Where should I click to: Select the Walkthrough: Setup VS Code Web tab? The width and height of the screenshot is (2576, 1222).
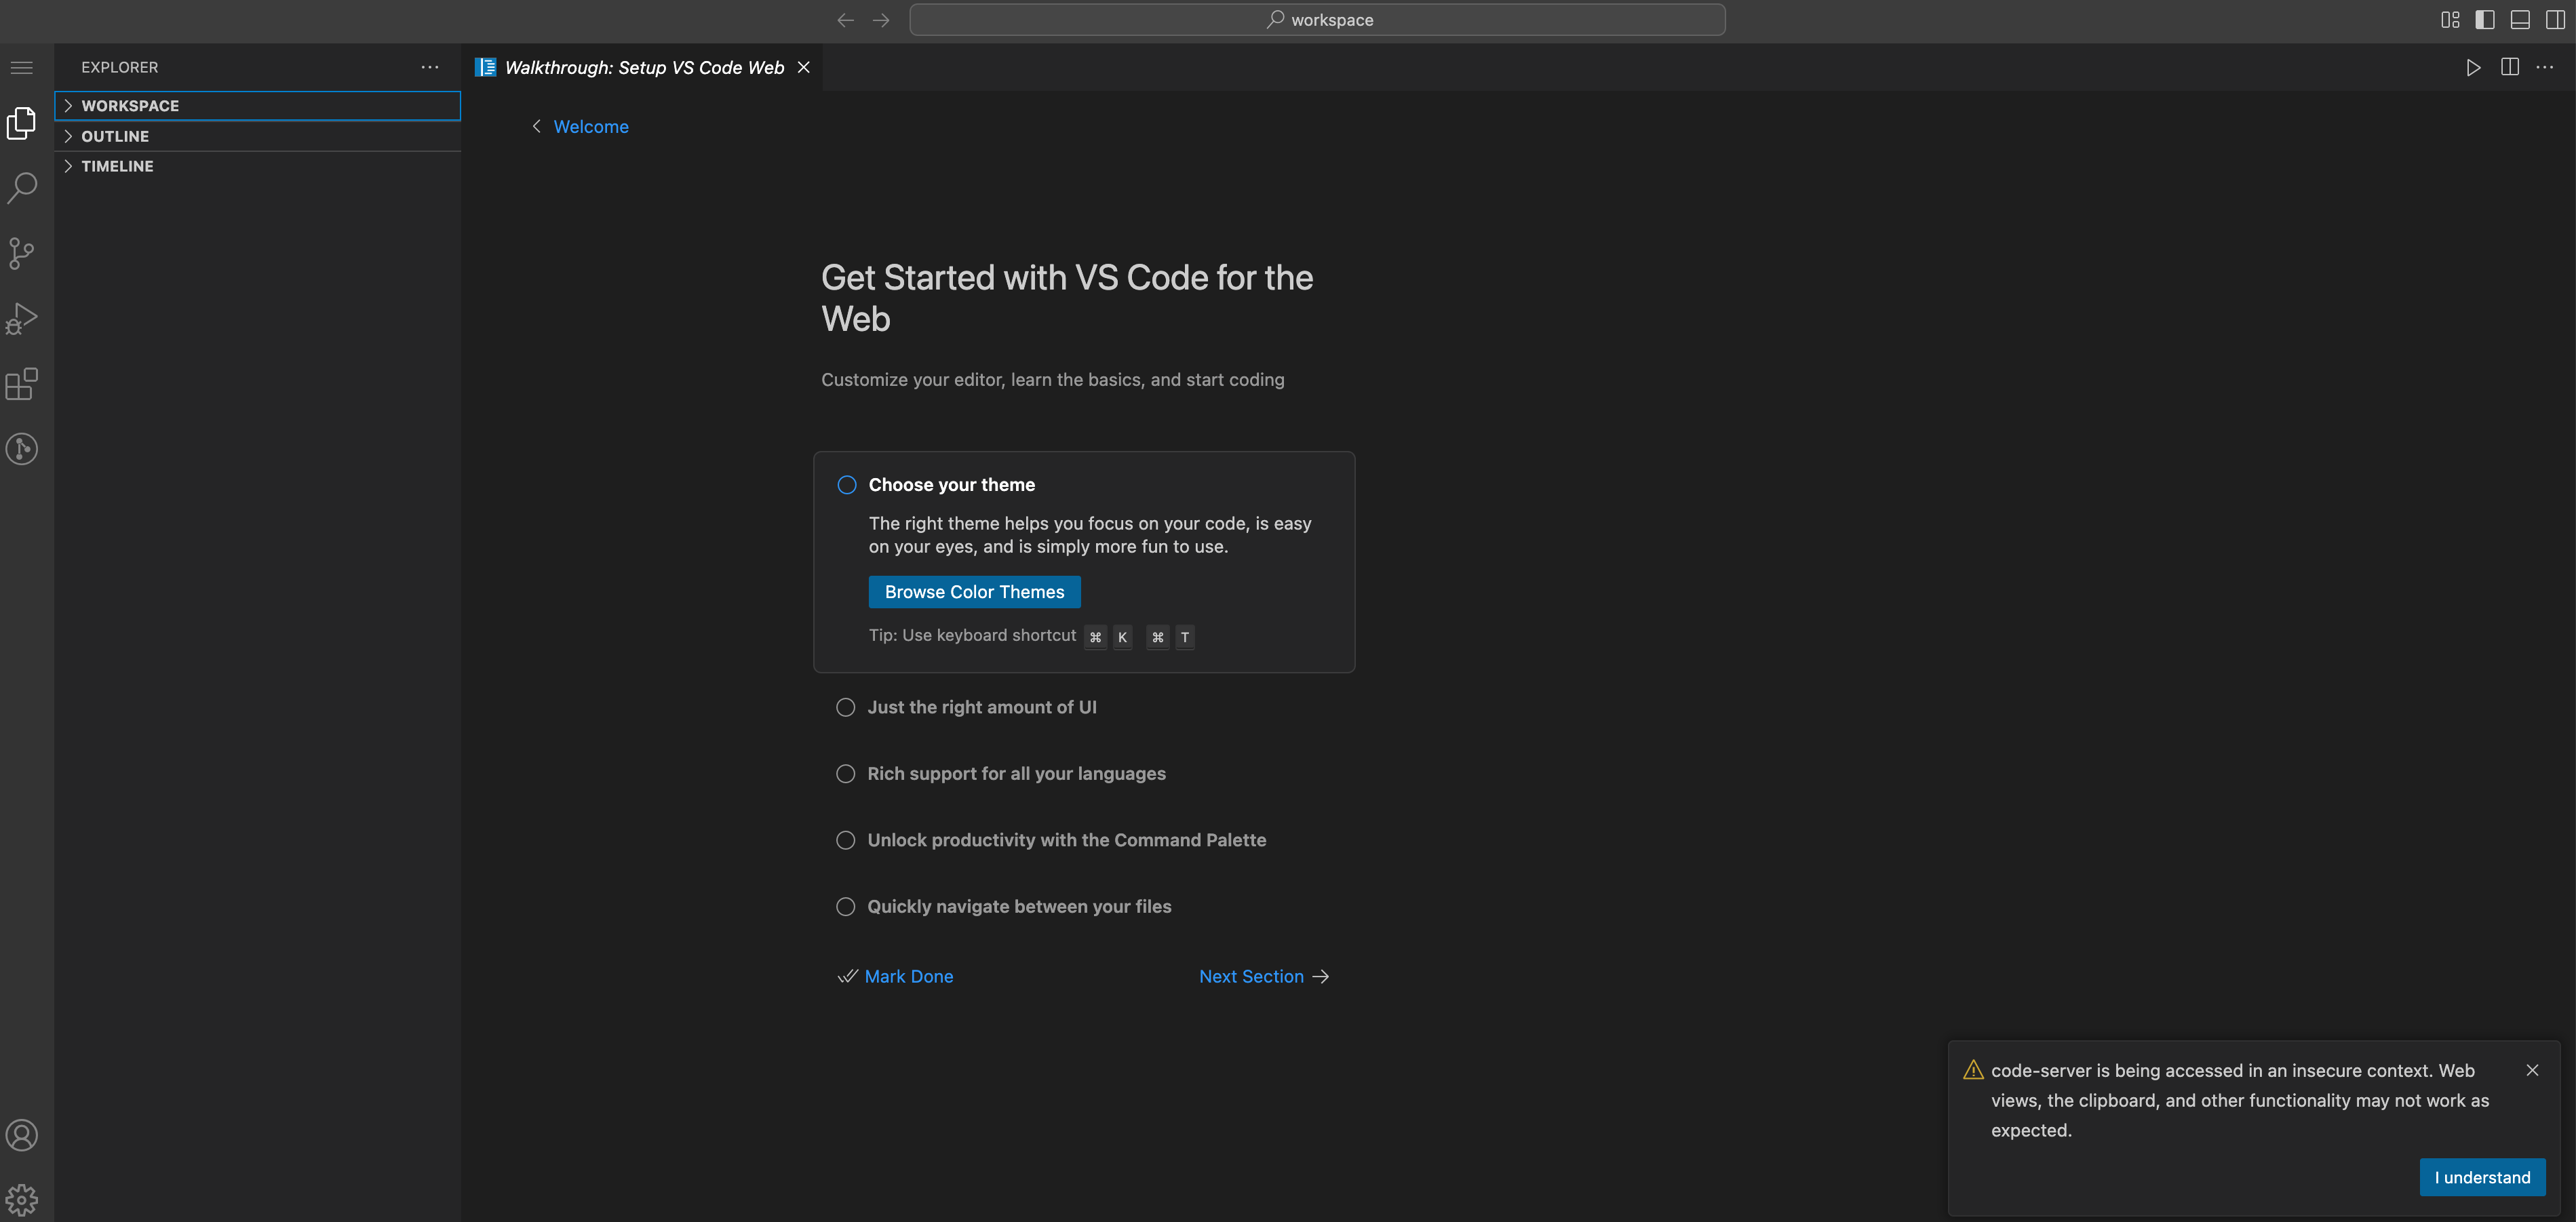coord(643,67)
